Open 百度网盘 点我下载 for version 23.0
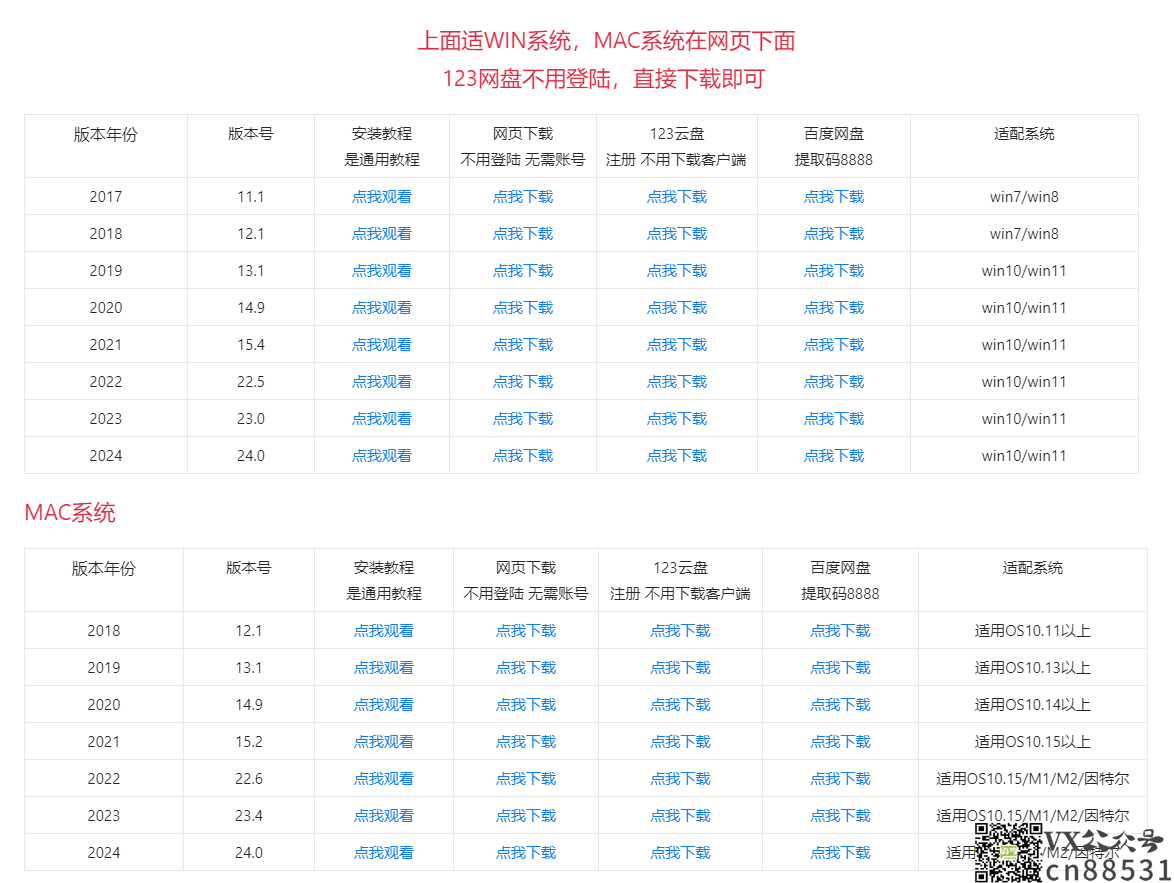Screen dimensions: 1174x883 pos(834,419)
